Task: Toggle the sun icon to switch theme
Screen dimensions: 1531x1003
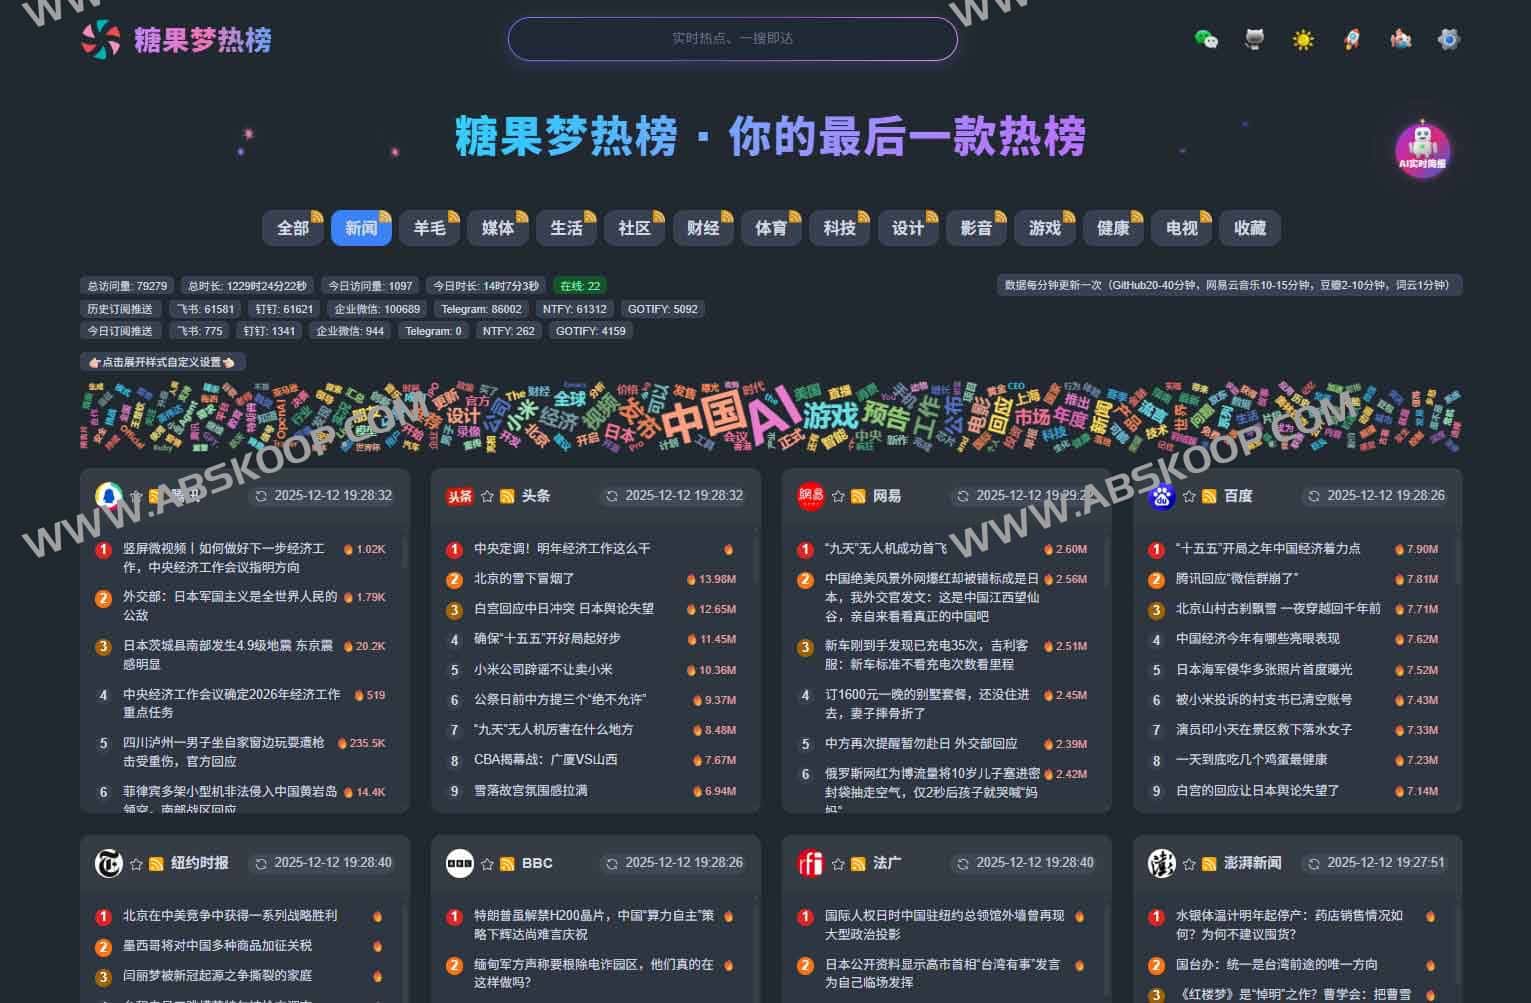Action: tap(1303, 39)
